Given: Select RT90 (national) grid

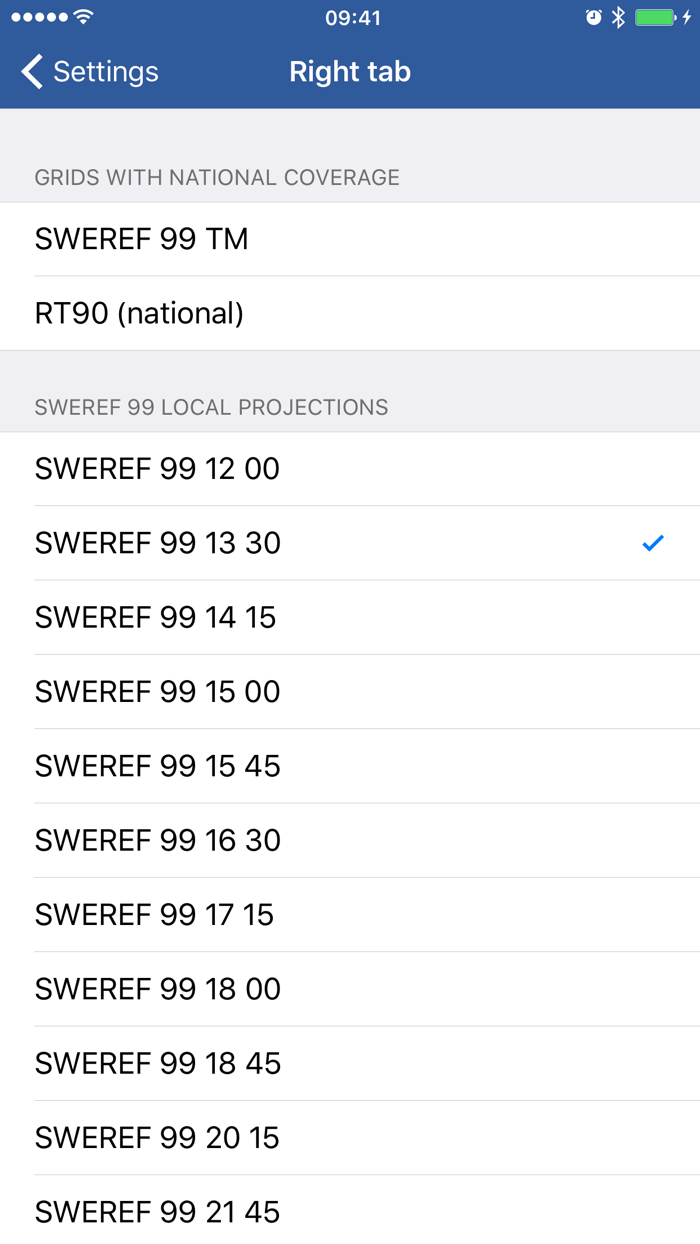Looking at the screenshot, I should [x=139, y=312].
